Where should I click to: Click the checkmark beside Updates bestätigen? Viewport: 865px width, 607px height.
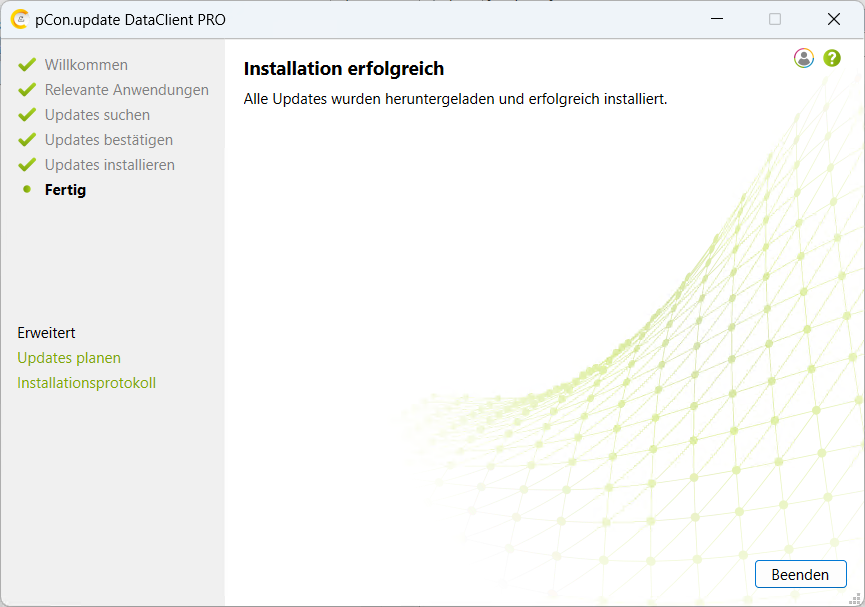27,140
